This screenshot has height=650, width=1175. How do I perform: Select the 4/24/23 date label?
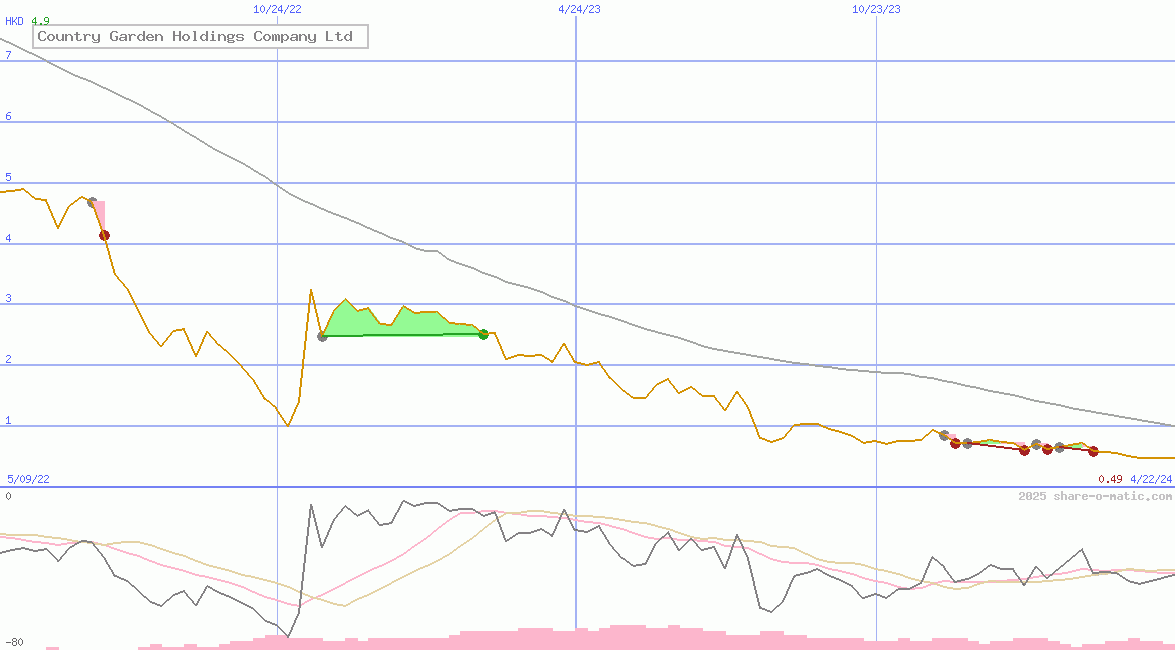(x=579, y=9)
